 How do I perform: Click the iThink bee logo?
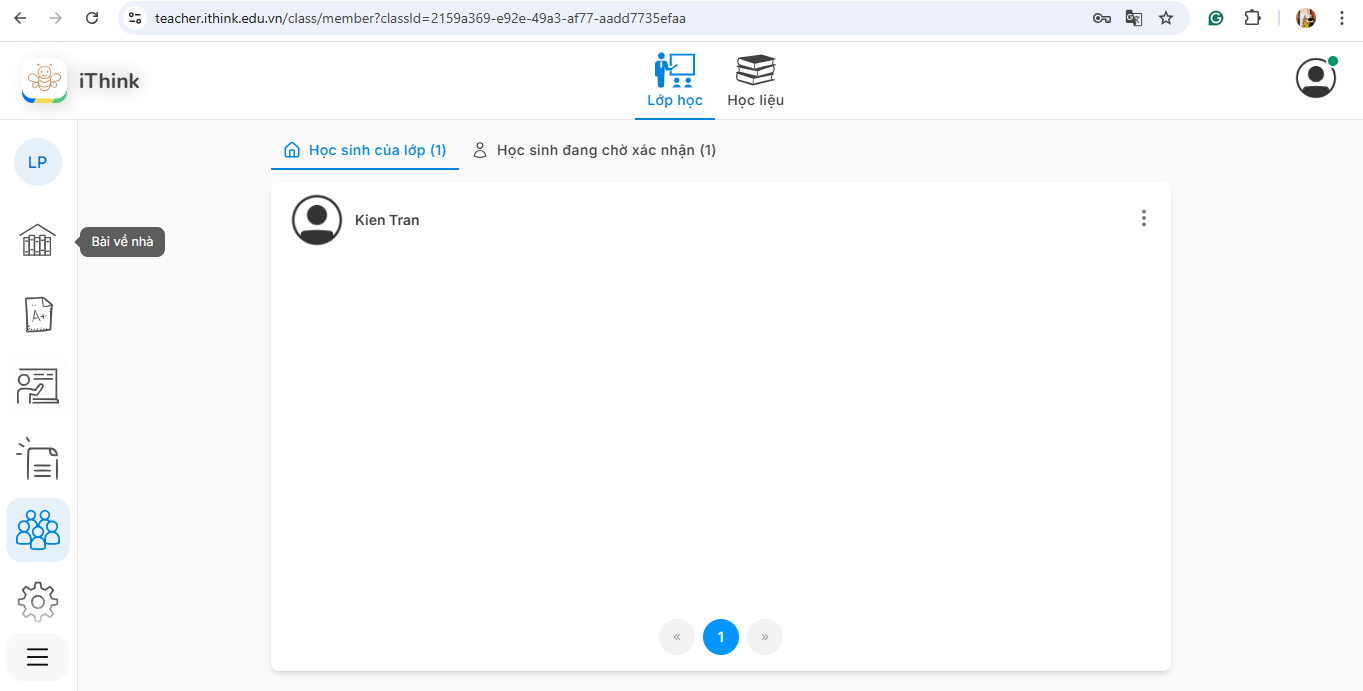(x=44, y=81)
